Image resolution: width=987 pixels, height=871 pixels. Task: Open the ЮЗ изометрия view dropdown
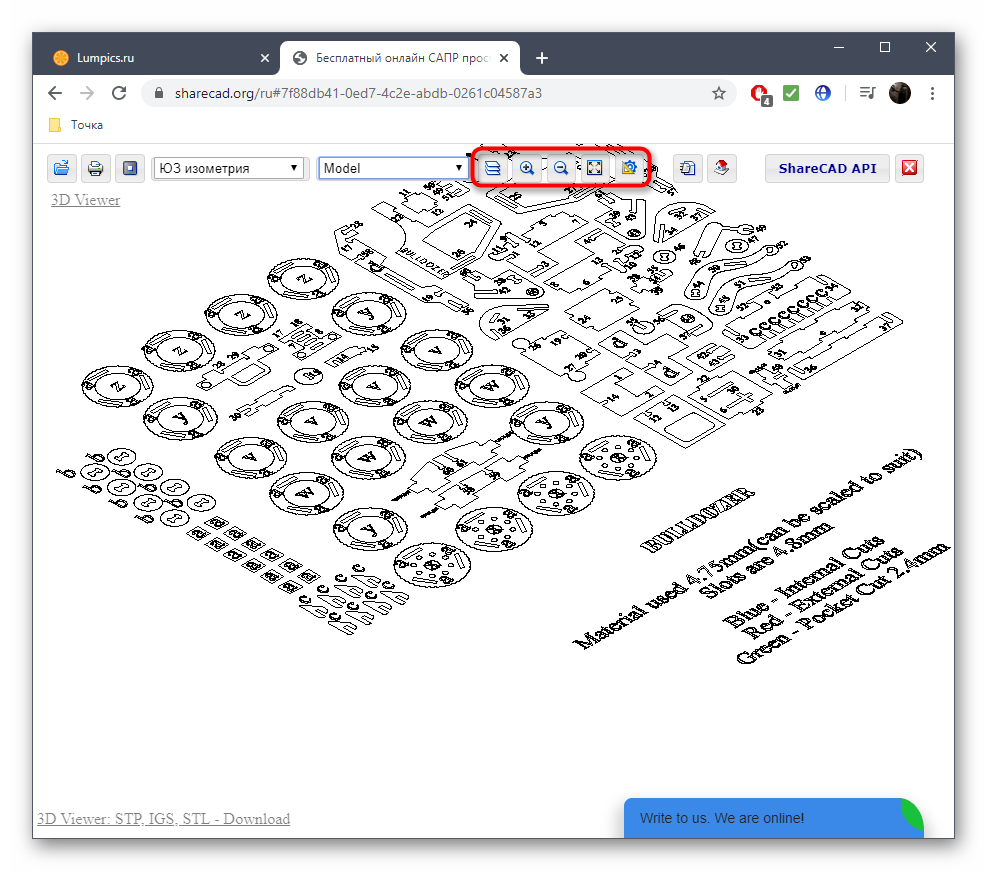tap(228, 168)
